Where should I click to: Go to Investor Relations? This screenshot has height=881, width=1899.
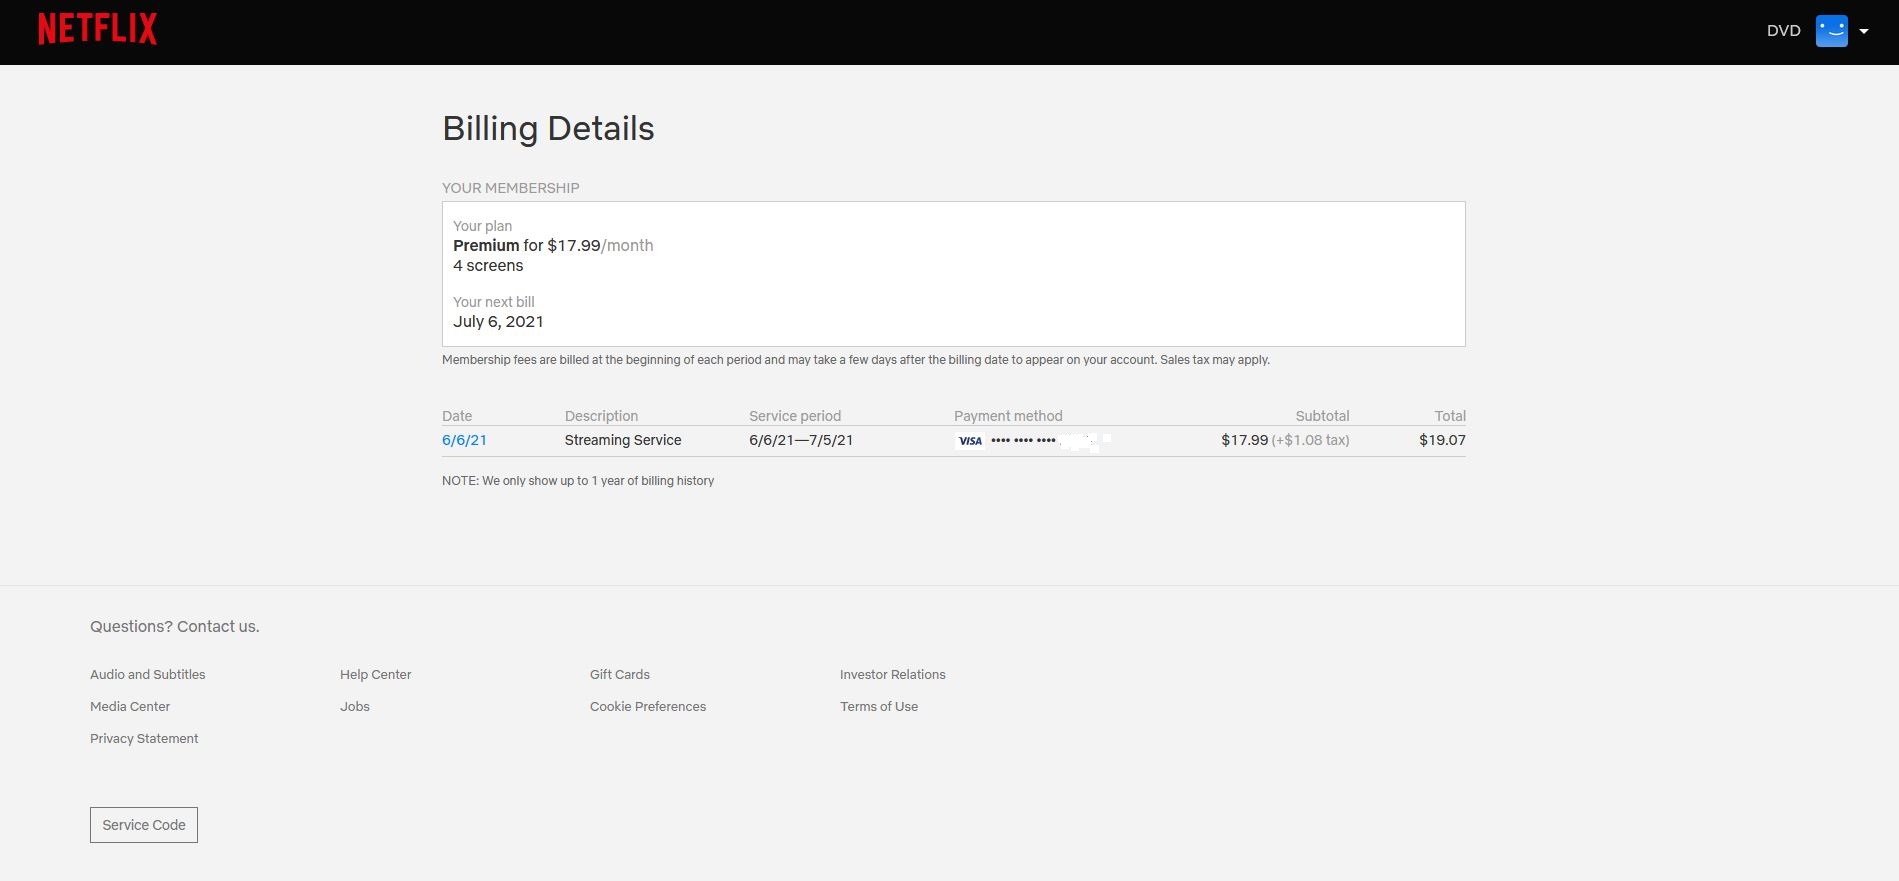[892, 675]
